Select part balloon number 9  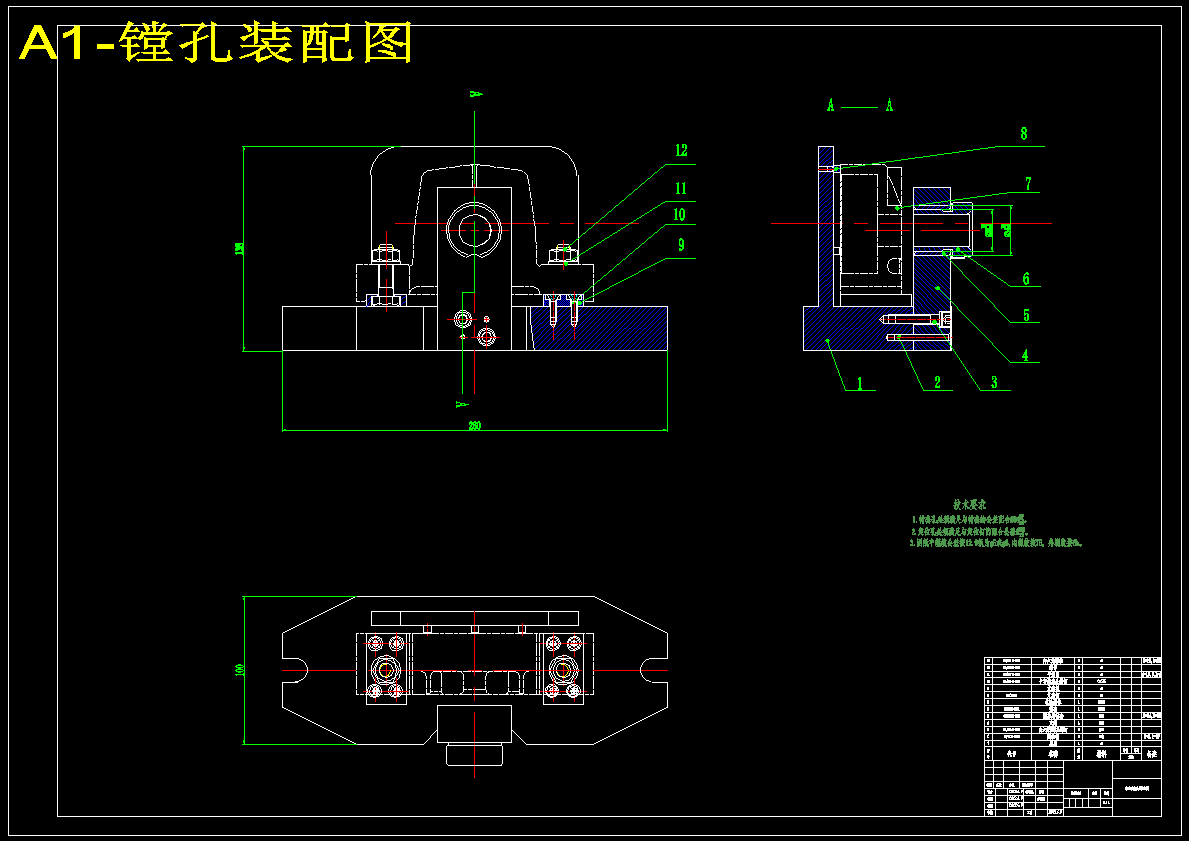coord(681,245)
